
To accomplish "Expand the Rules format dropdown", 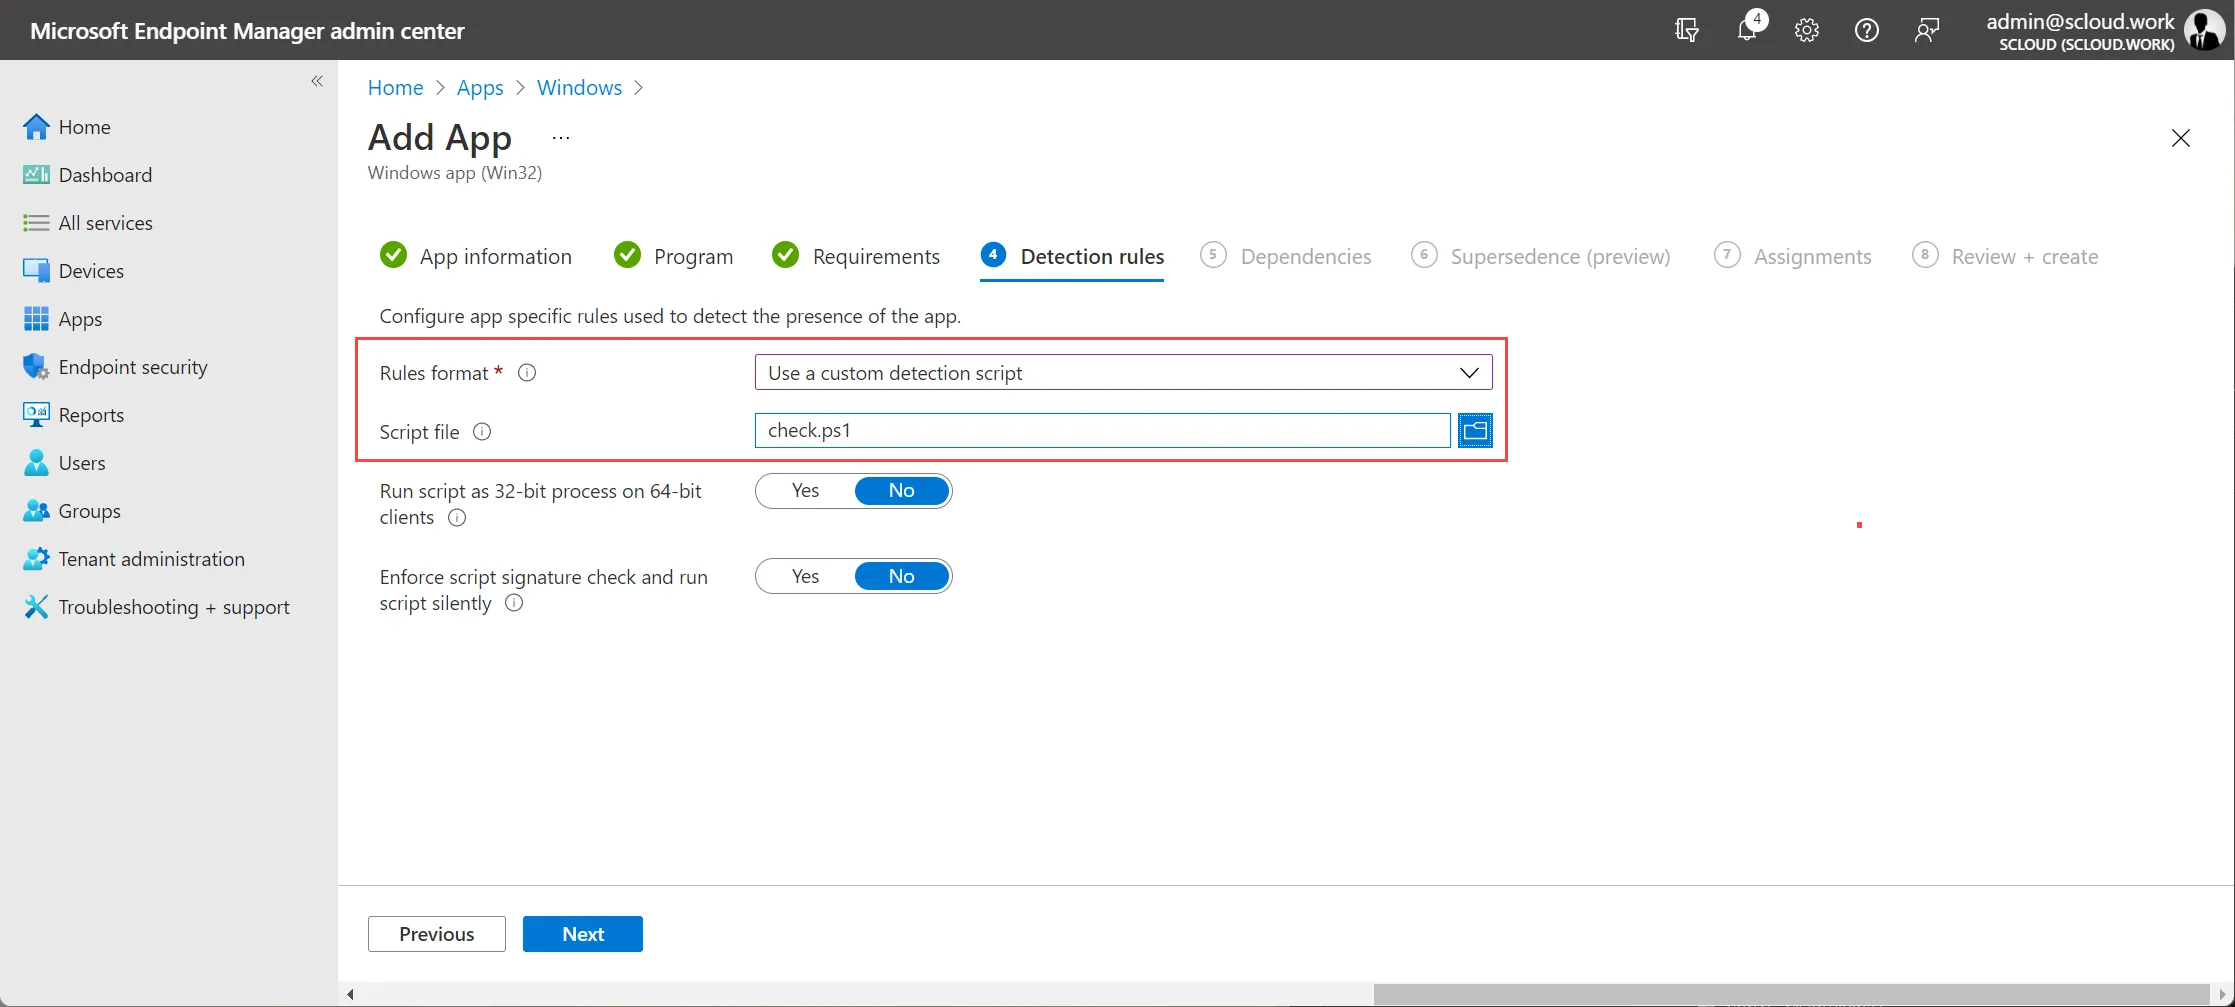I will tap(1123, 373).
